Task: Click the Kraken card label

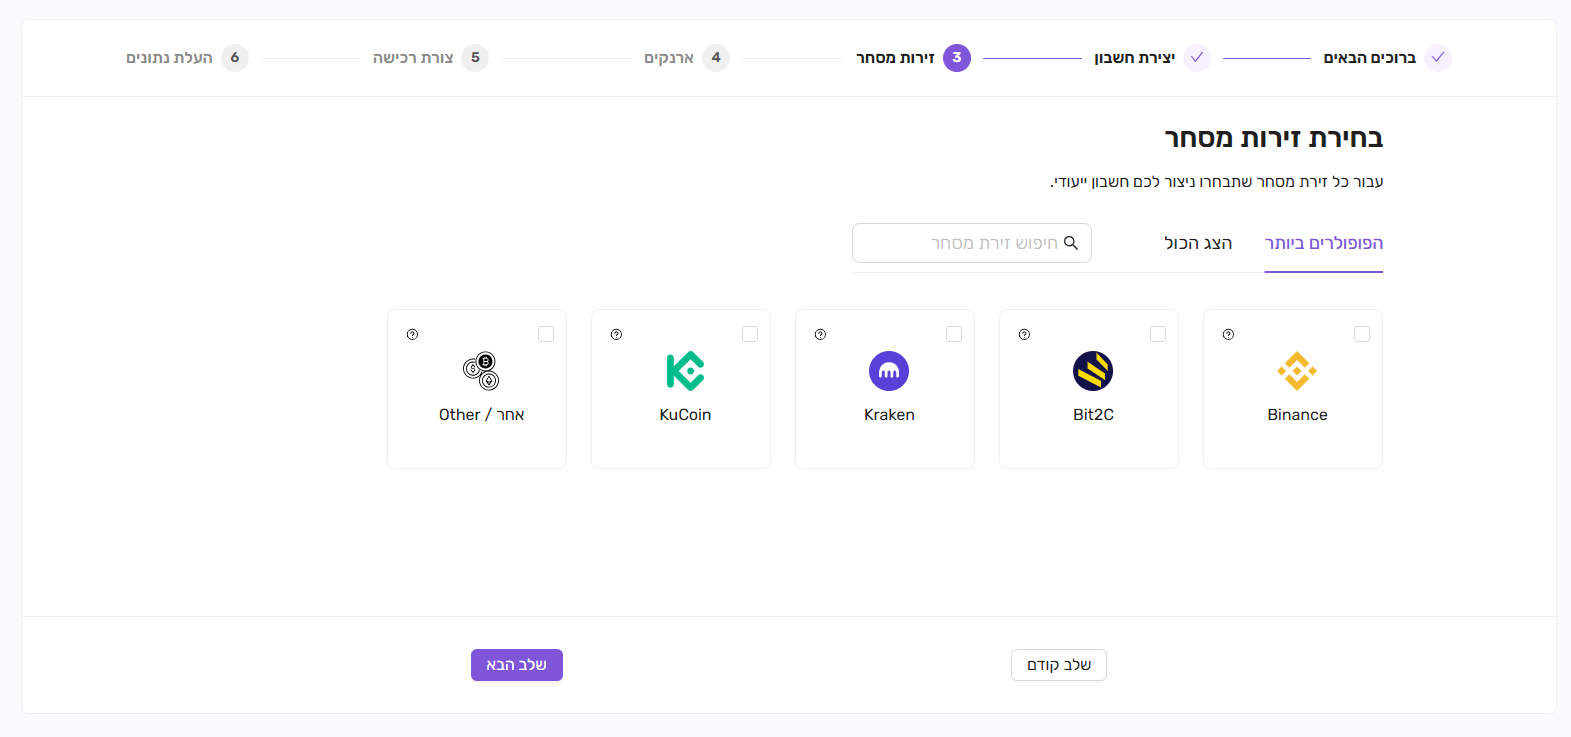Action: [x=889, y=415]
